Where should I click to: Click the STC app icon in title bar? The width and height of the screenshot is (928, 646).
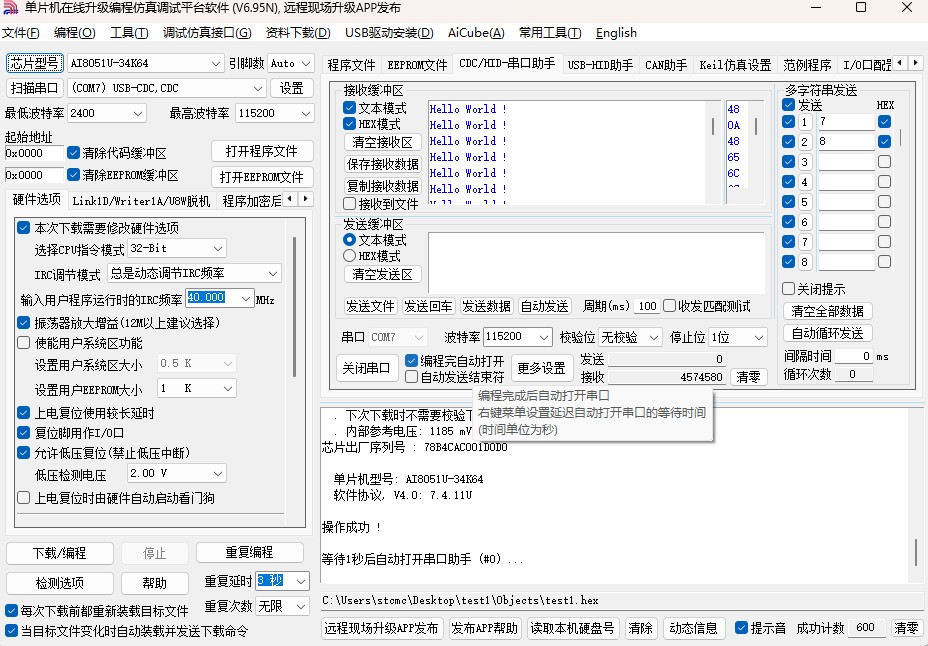click(11, 8)
